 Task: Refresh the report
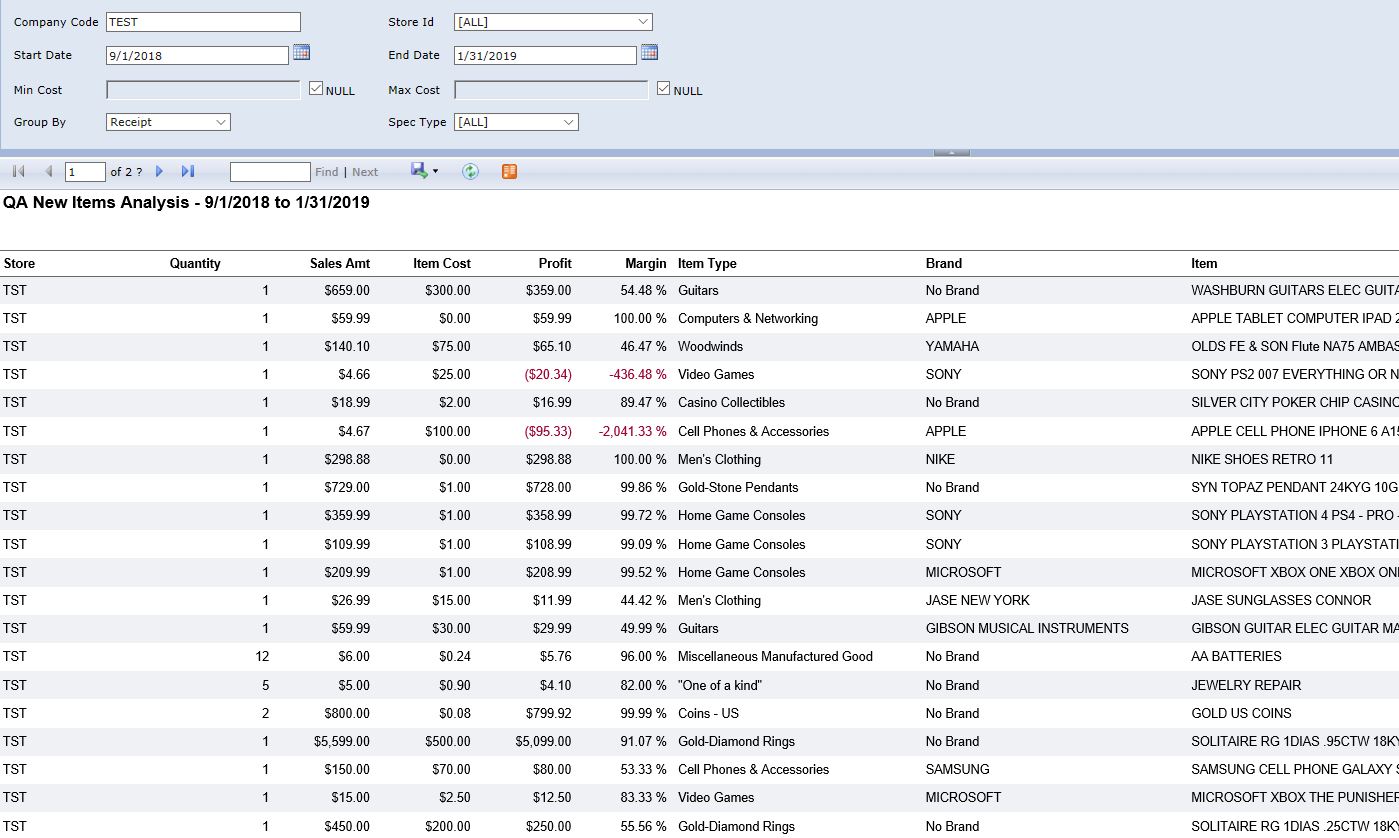coord(470,172)
